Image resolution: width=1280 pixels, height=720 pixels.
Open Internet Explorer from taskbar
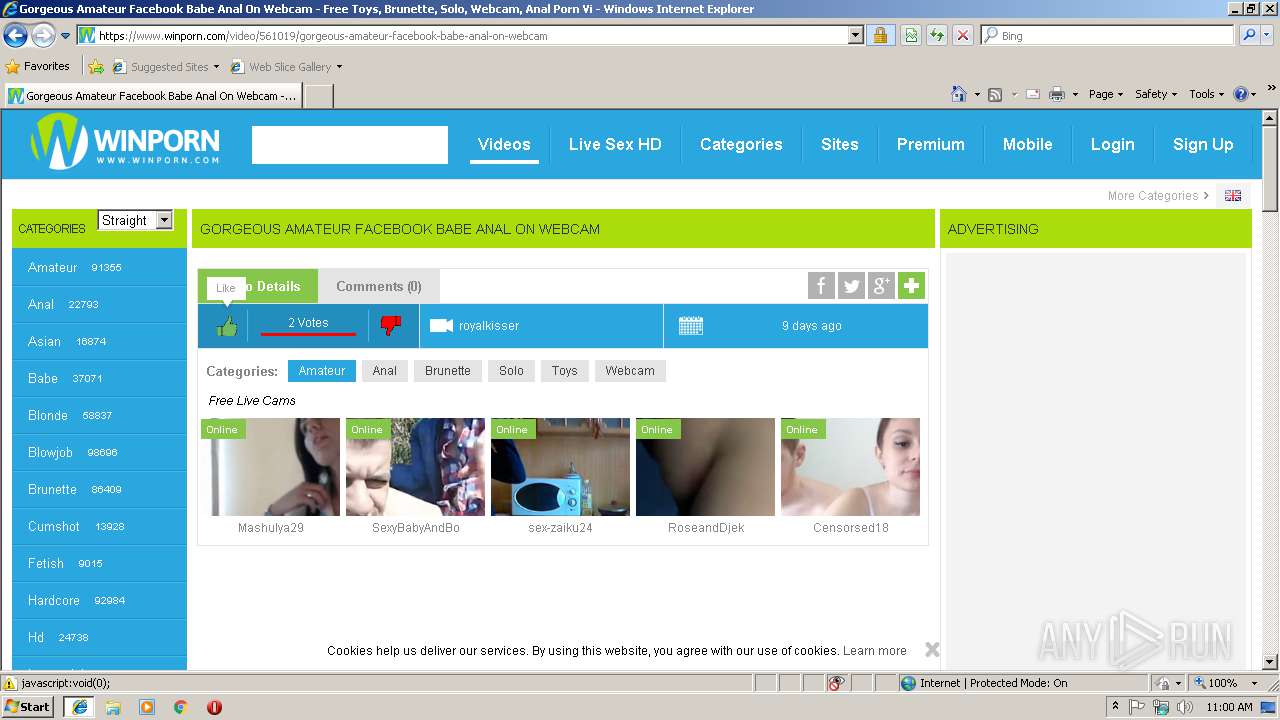click(79, 707)
